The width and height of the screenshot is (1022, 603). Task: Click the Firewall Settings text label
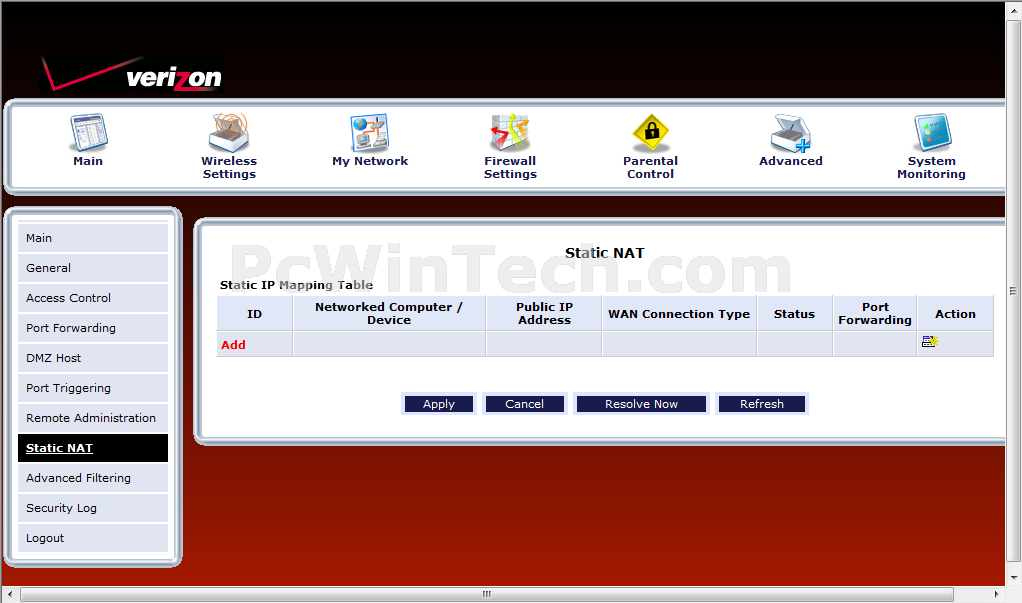[510, 168]
